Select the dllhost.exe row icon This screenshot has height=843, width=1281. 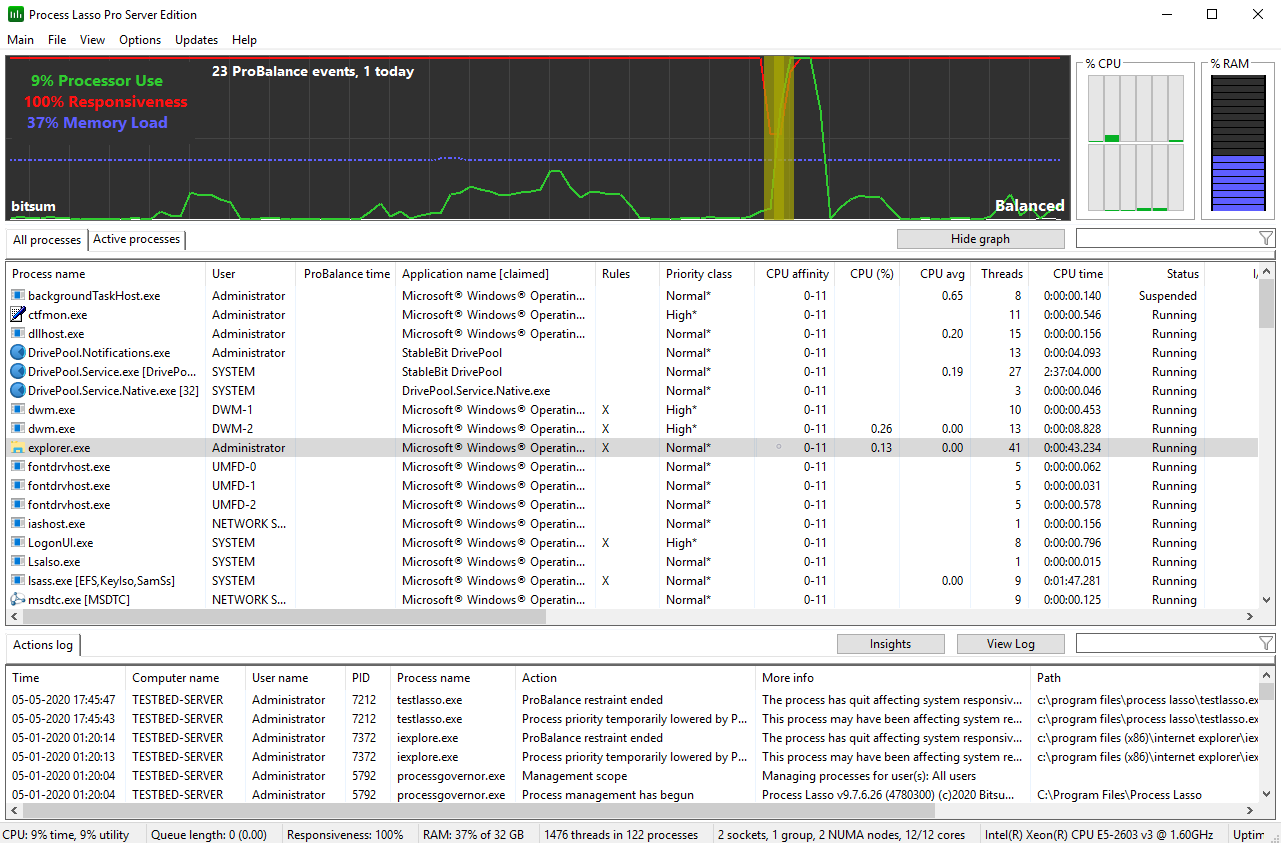coord(17,334)
